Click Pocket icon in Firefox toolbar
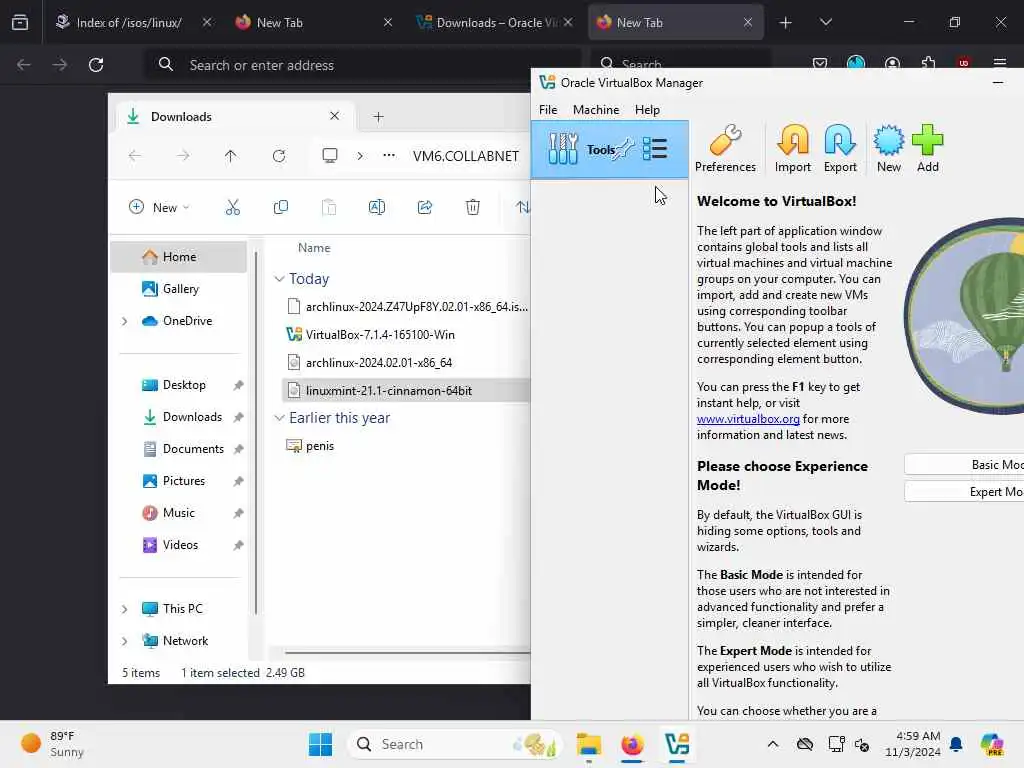Viewport: 1024px width, 768px height. pos(820,63)
